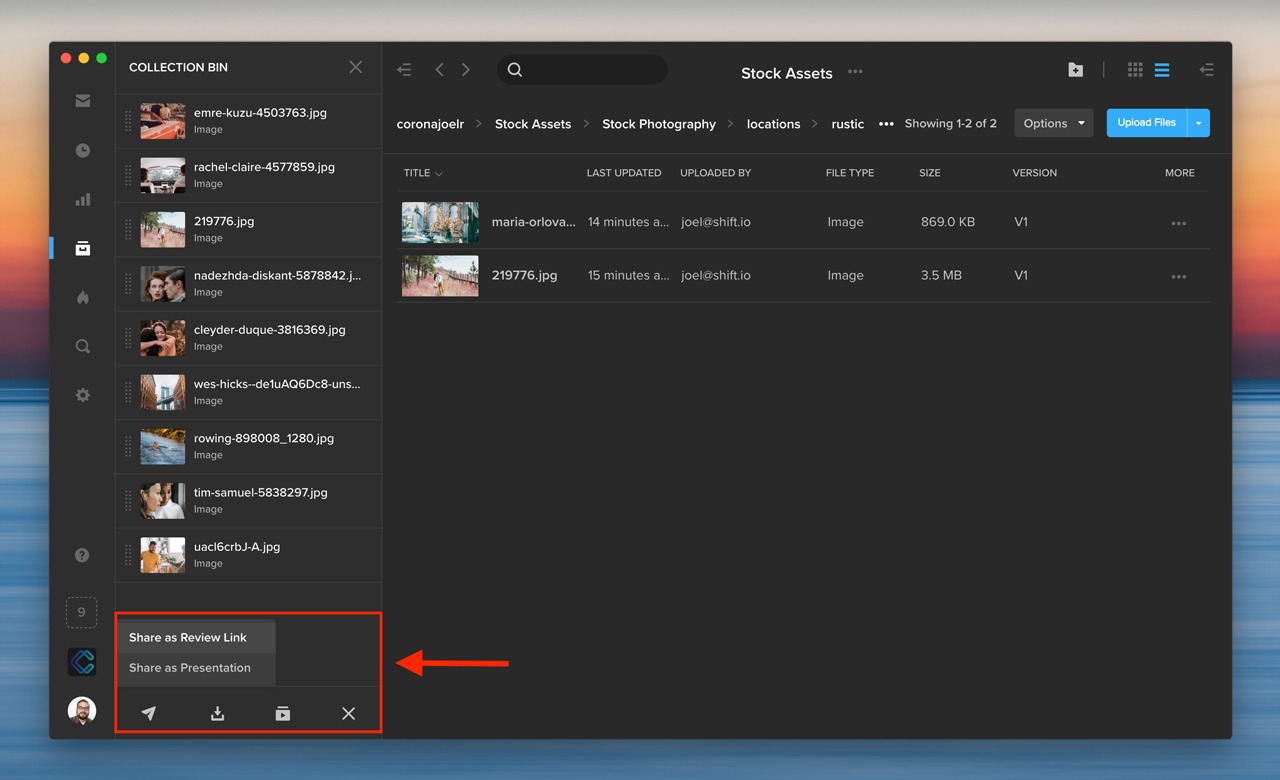Toggle list view for the asset display
The height and width of the screenshot is (780, 1280).
[1162, 70]
